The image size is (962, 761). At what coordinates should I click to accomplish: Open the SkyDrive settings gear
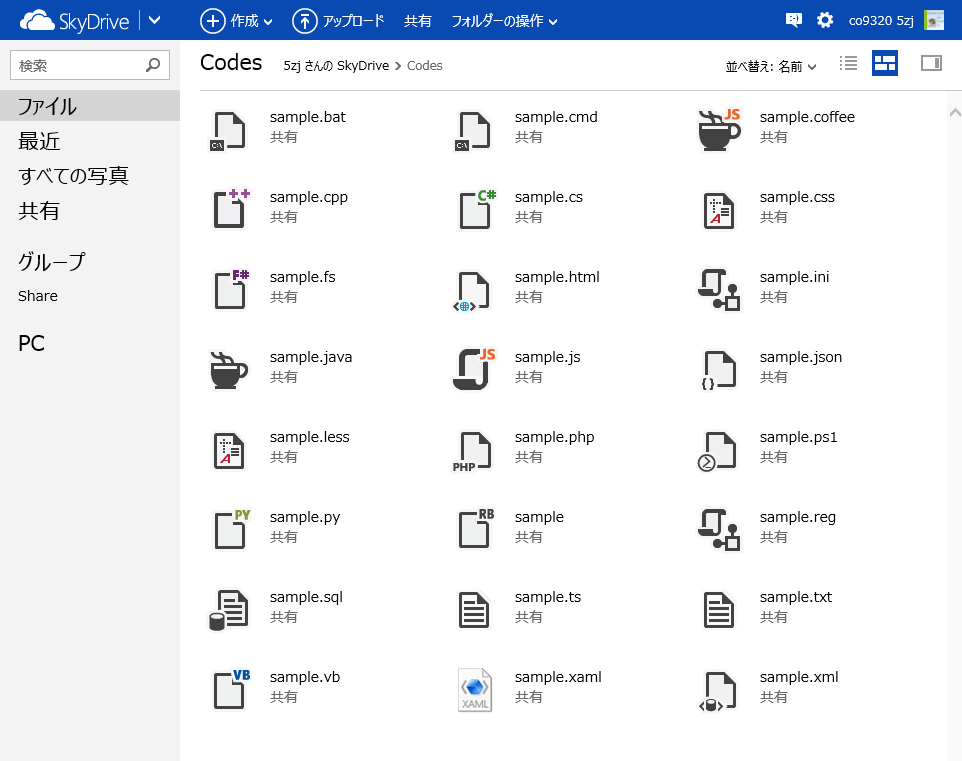tap(825, 19)
